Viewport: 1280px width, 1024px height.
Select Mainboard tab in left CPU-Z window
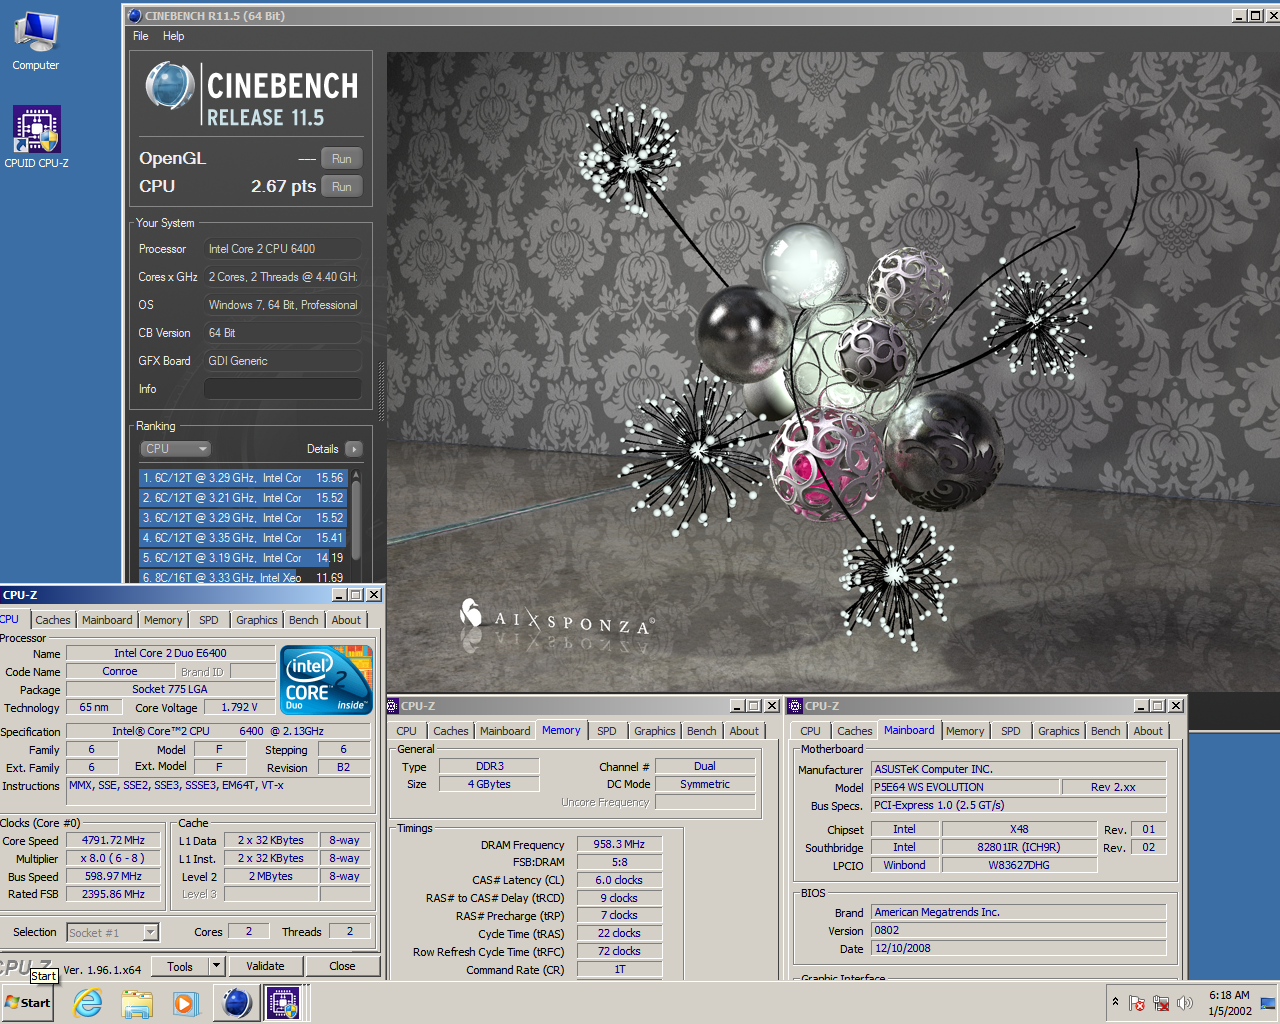coord(107,620)
